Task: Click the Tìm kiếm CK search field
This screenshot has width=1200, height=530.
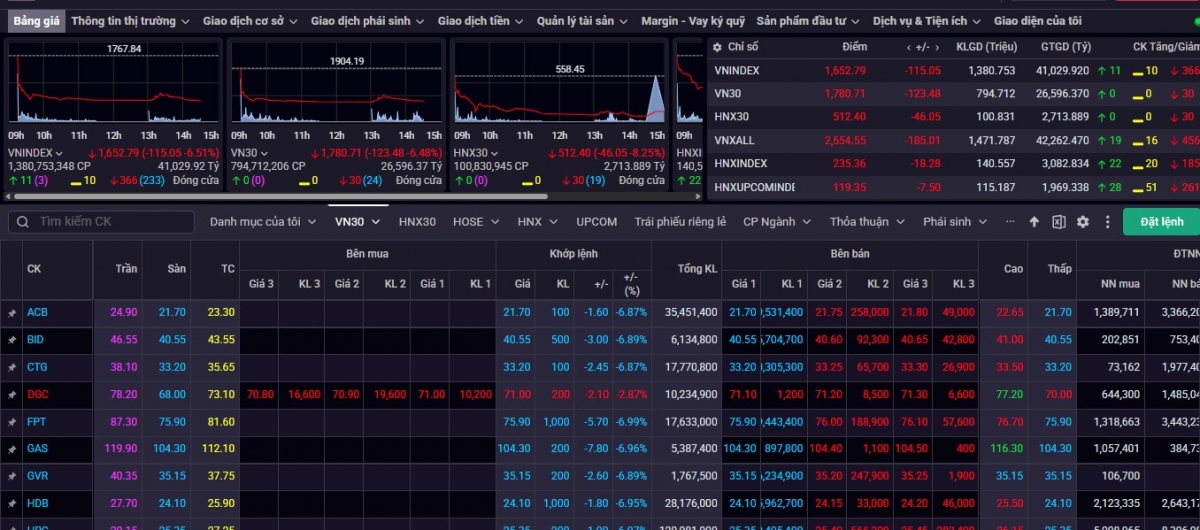Action: 110,222
